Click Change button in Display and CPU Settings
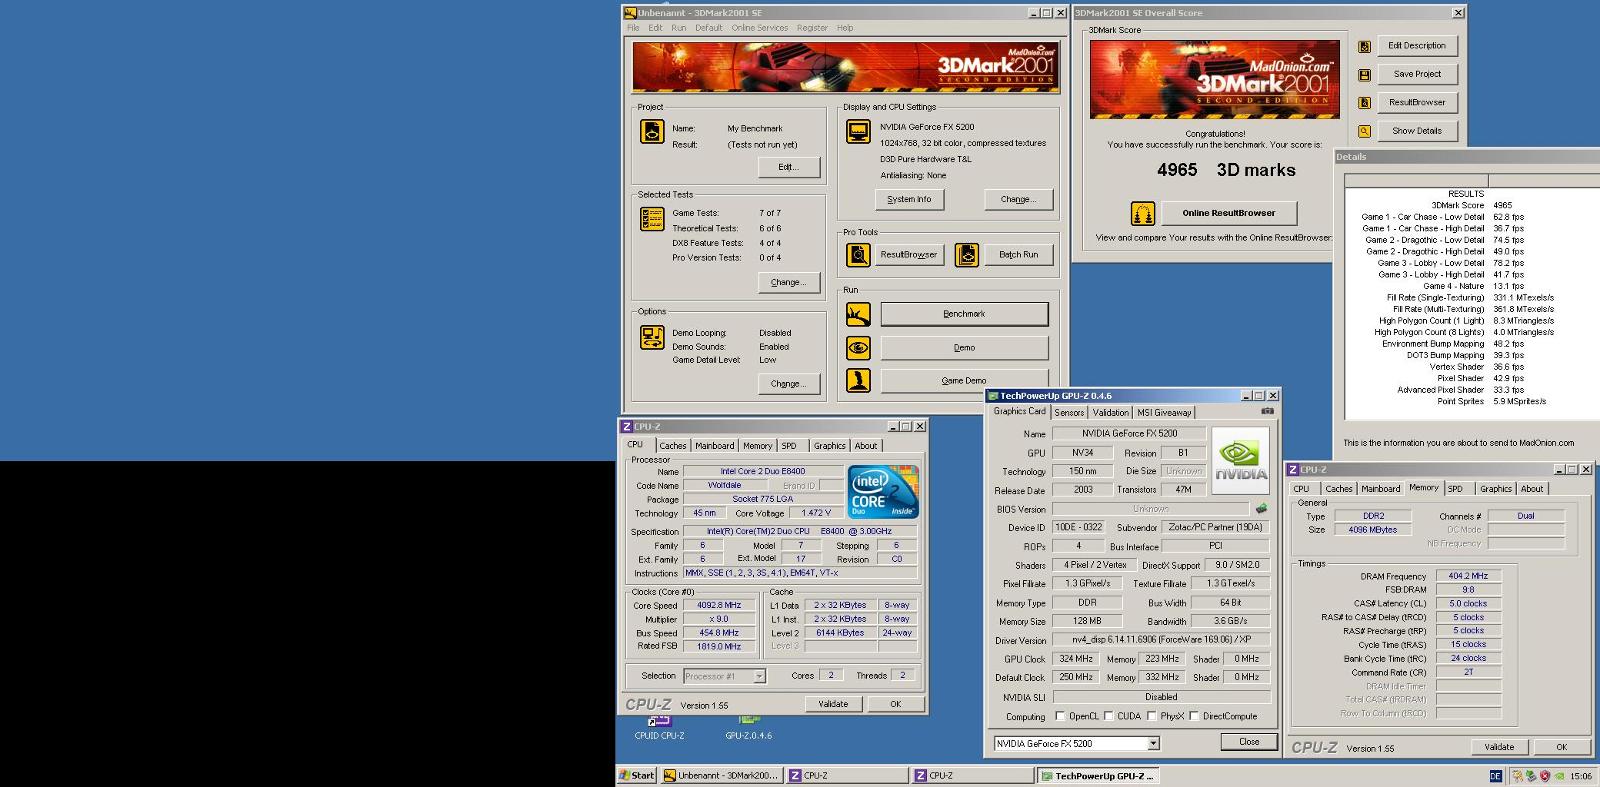1600x787 pixels. (1018, 199)
